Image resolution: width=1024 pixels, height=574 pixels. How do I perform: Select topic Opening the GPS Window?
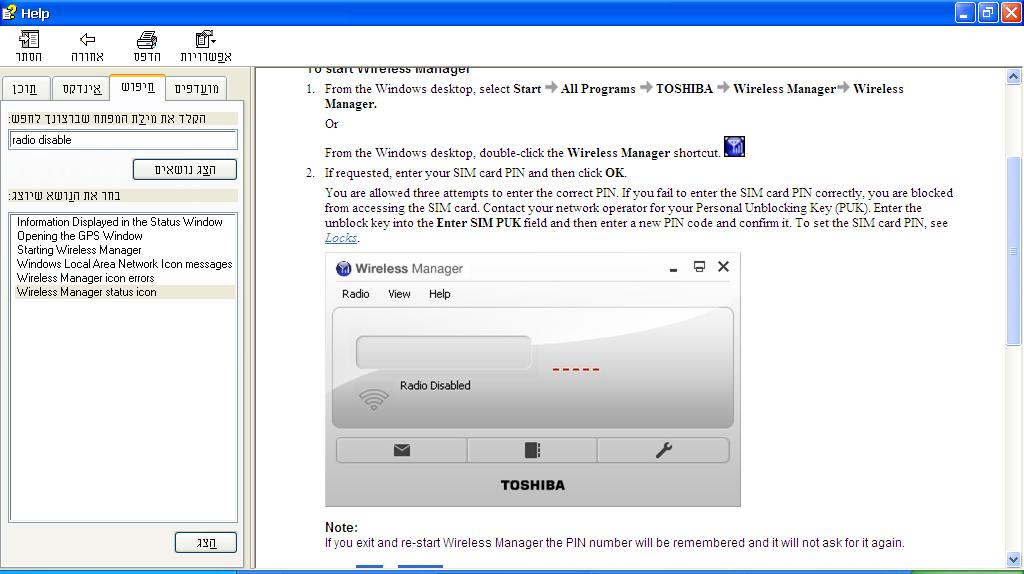tap(80, 236)
